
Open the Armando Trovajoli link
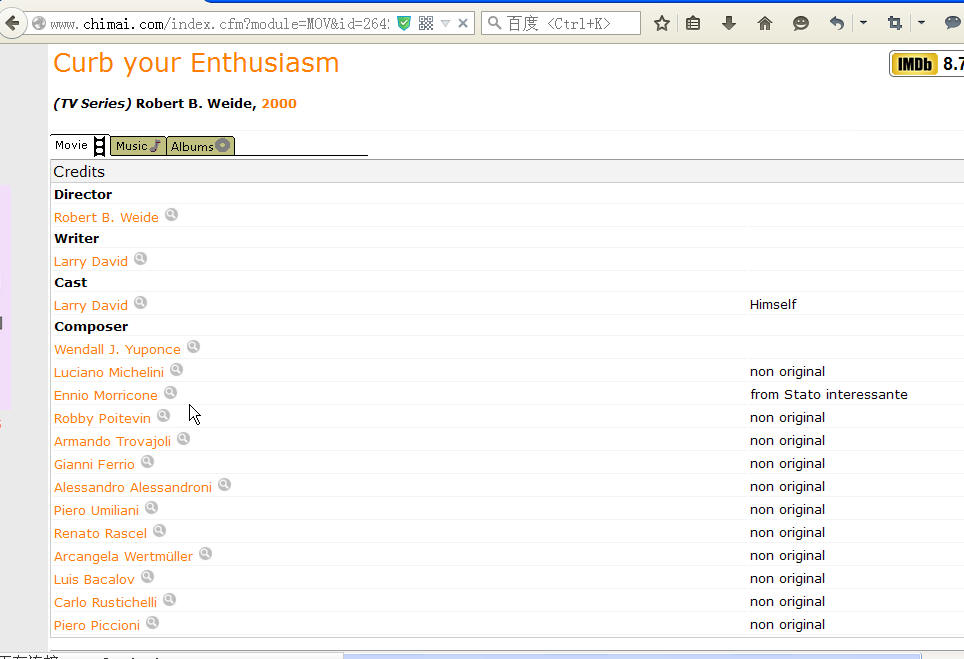coord(113,442)
